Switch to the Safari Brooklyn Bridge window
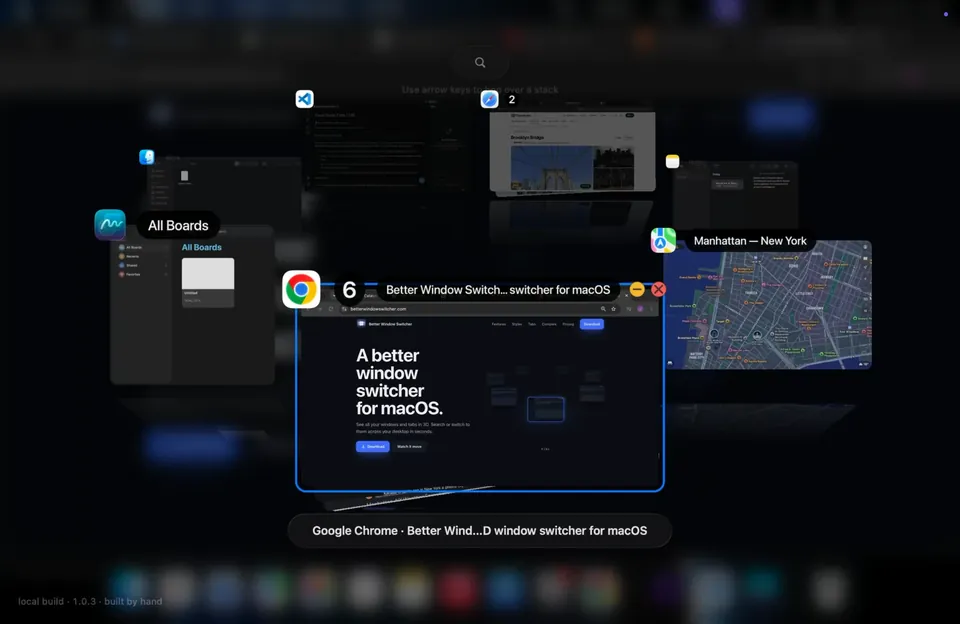Image resolution: width=960 pixels, height=624 pixels. point(572,151)
